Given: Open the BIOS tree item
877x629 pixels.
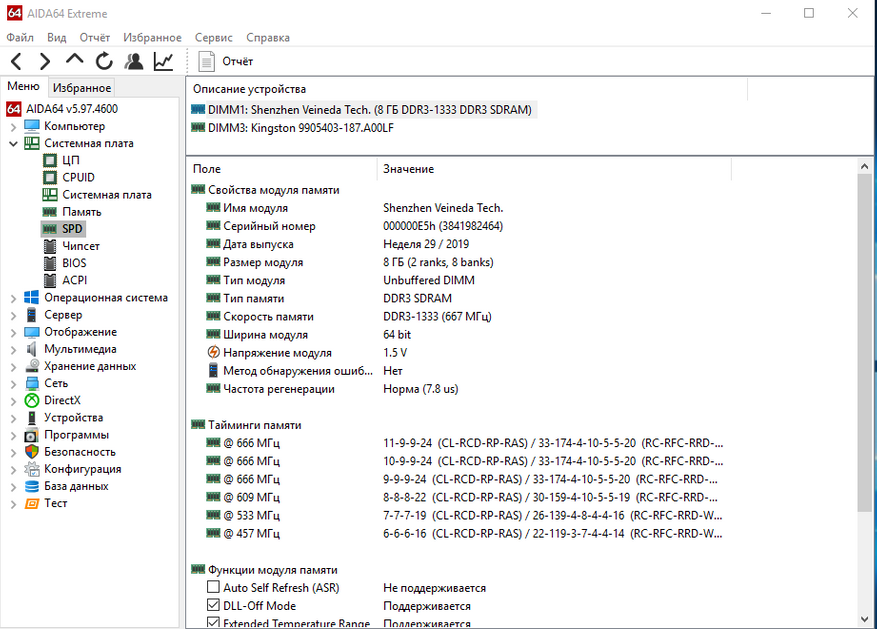Looking at the screenshot, I should (x=74, y=263).
